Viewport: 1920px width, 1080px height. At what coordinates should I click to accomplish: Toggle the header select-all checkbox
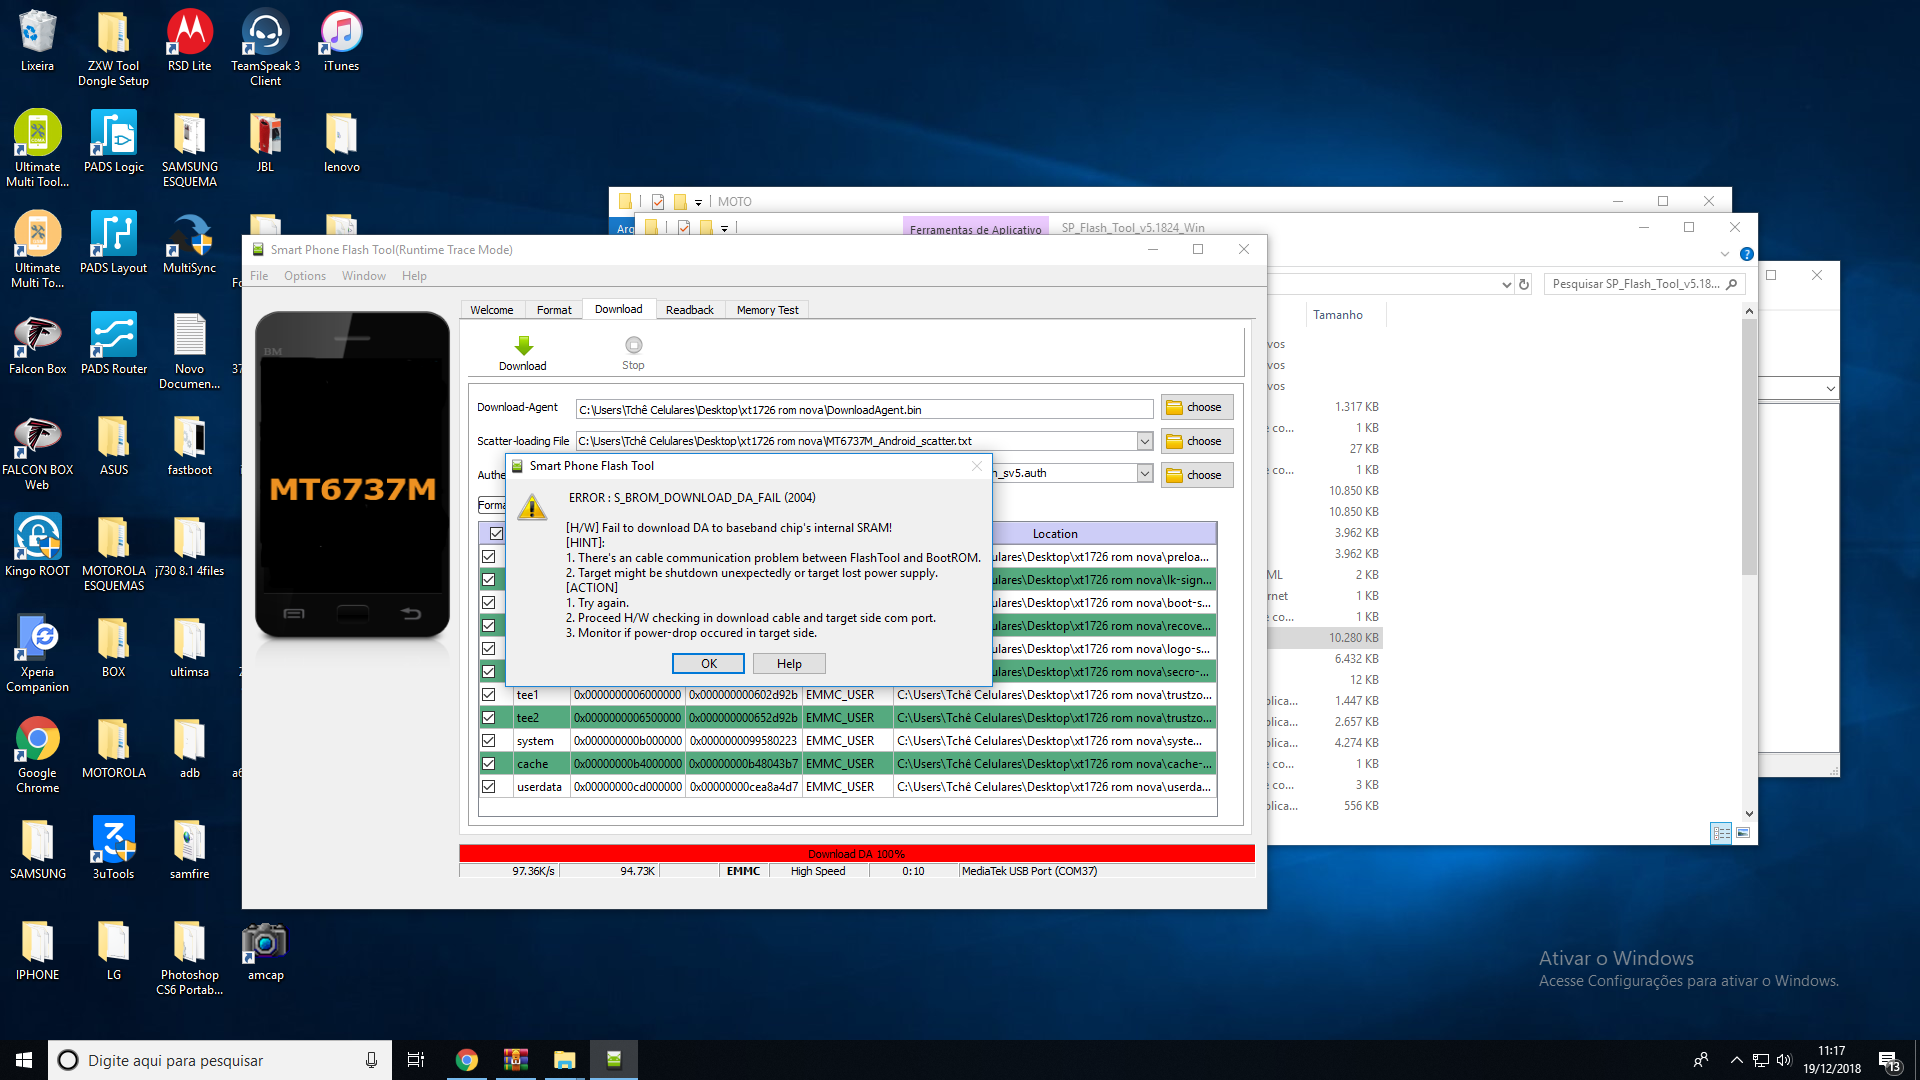pos(496,534)
